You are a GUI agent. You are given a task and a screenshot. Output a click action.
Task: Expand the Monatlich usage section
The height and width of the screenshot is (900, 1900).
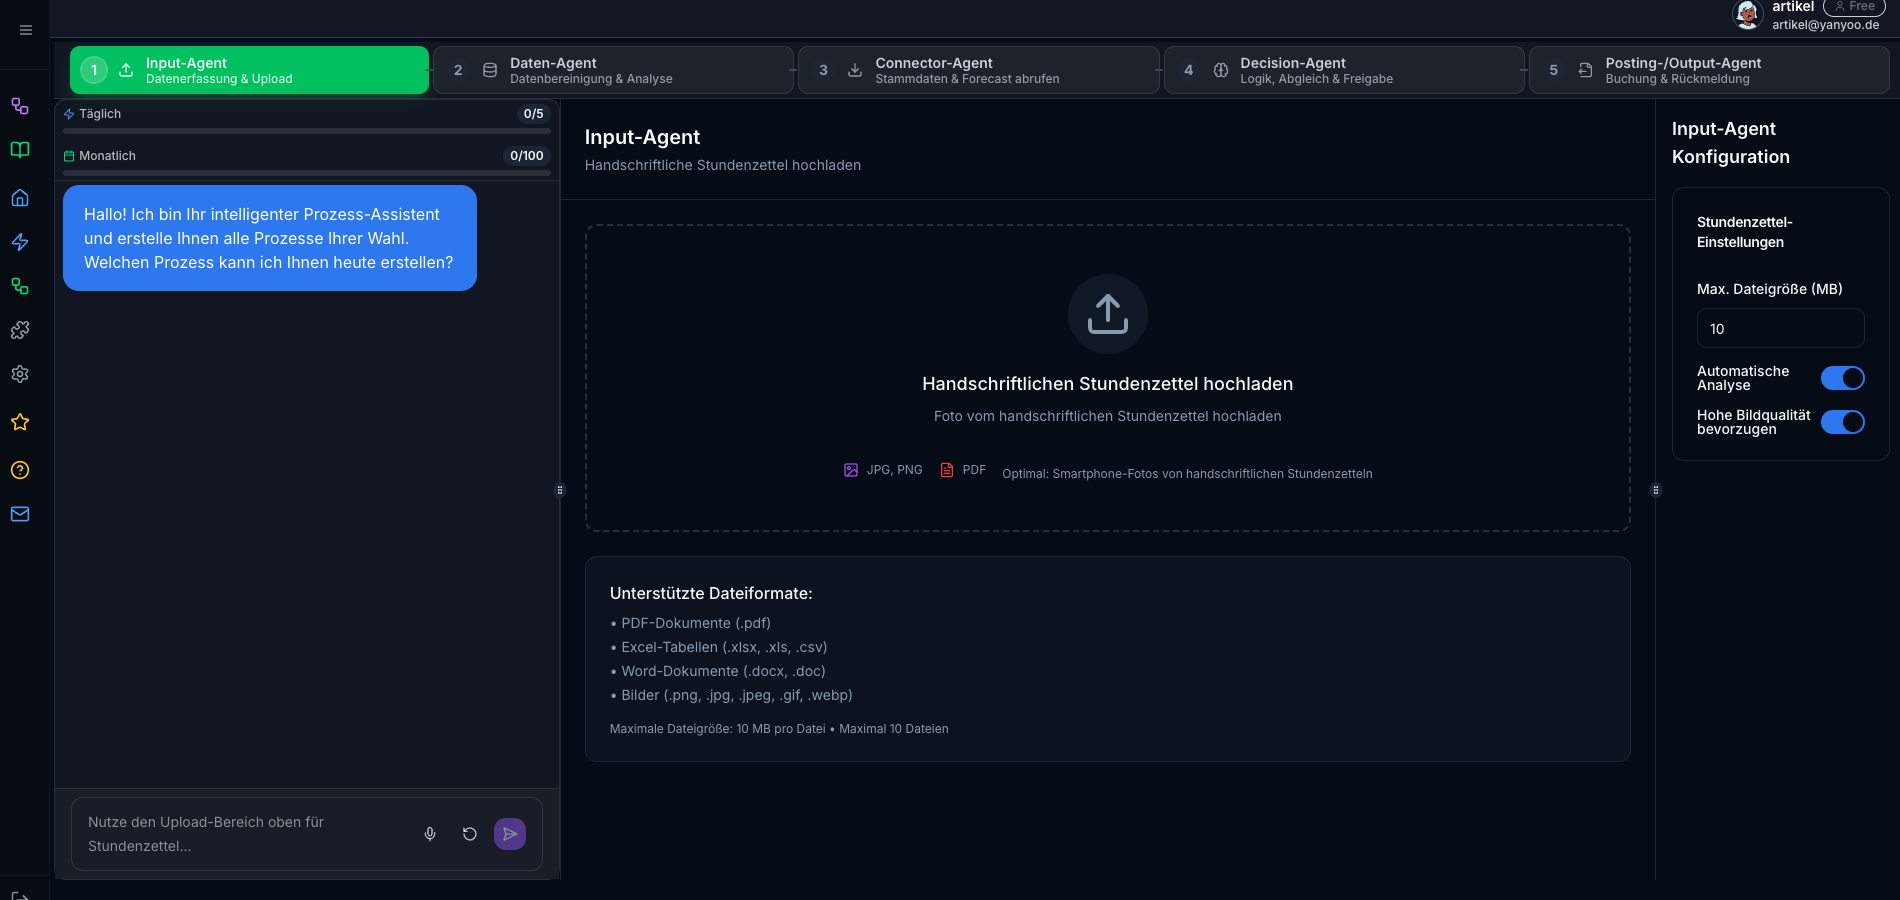[x=306, y=155]
